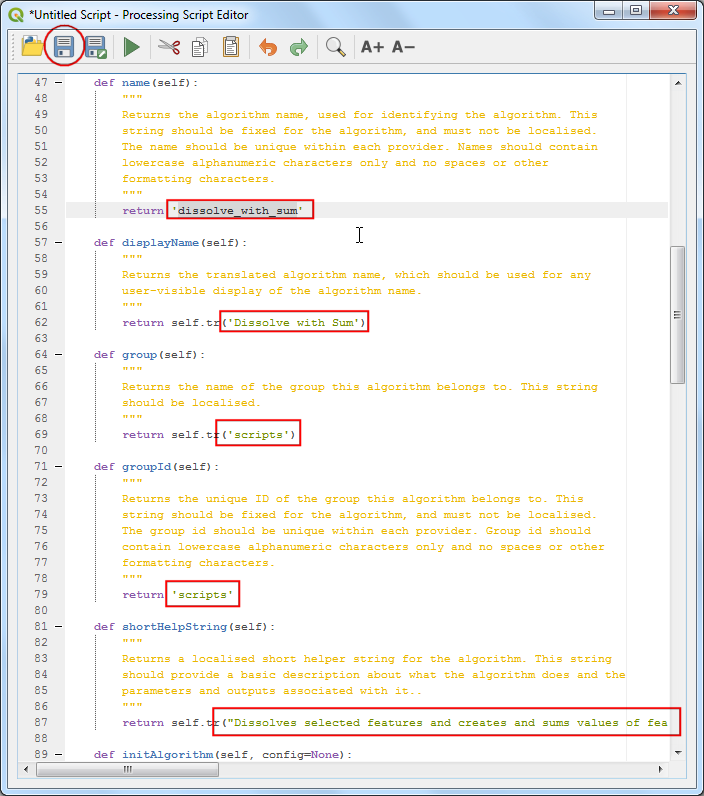This screenshot has height=796, width=704.
Task: Click the Copy icon in the toolbar
Action: pyautogui.click(x=200, y=47)
